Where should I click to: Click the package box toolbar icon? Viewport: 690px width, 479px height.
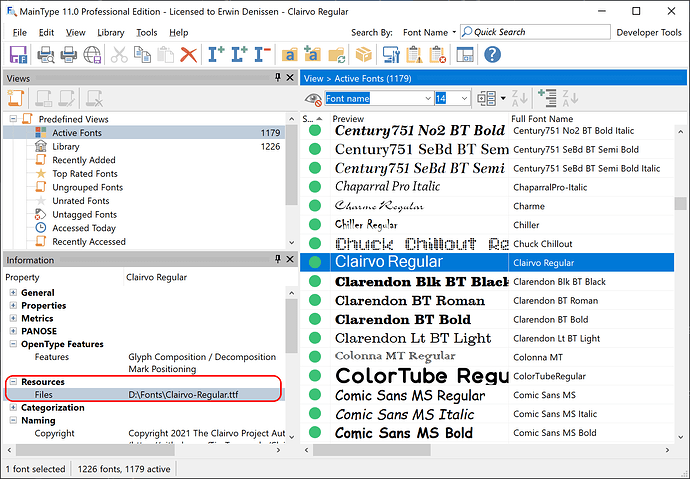coord(365,54)
